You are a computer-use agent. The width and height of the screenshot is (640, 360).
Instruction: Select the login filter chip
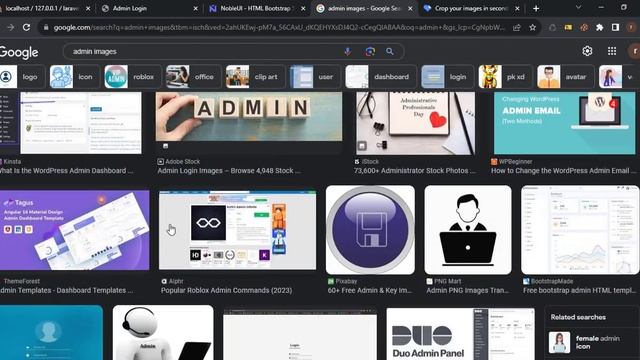(x=447, y=77)
